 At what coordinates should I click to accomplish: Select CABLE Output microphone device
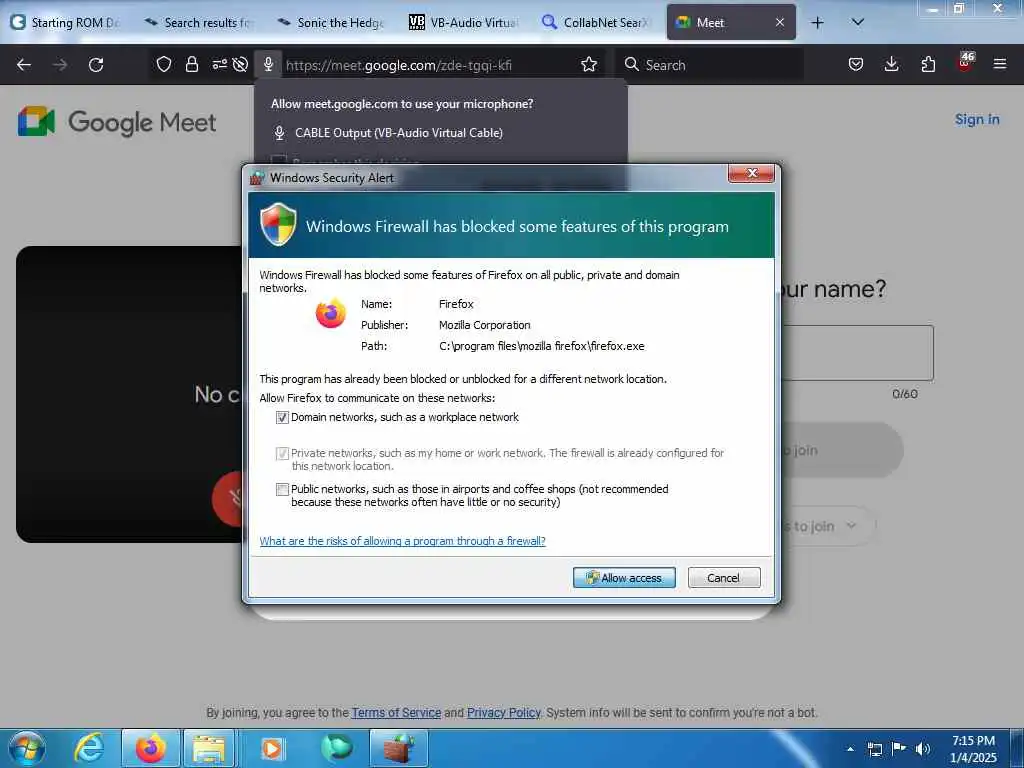pyautogui.click(x=398, y=133)
